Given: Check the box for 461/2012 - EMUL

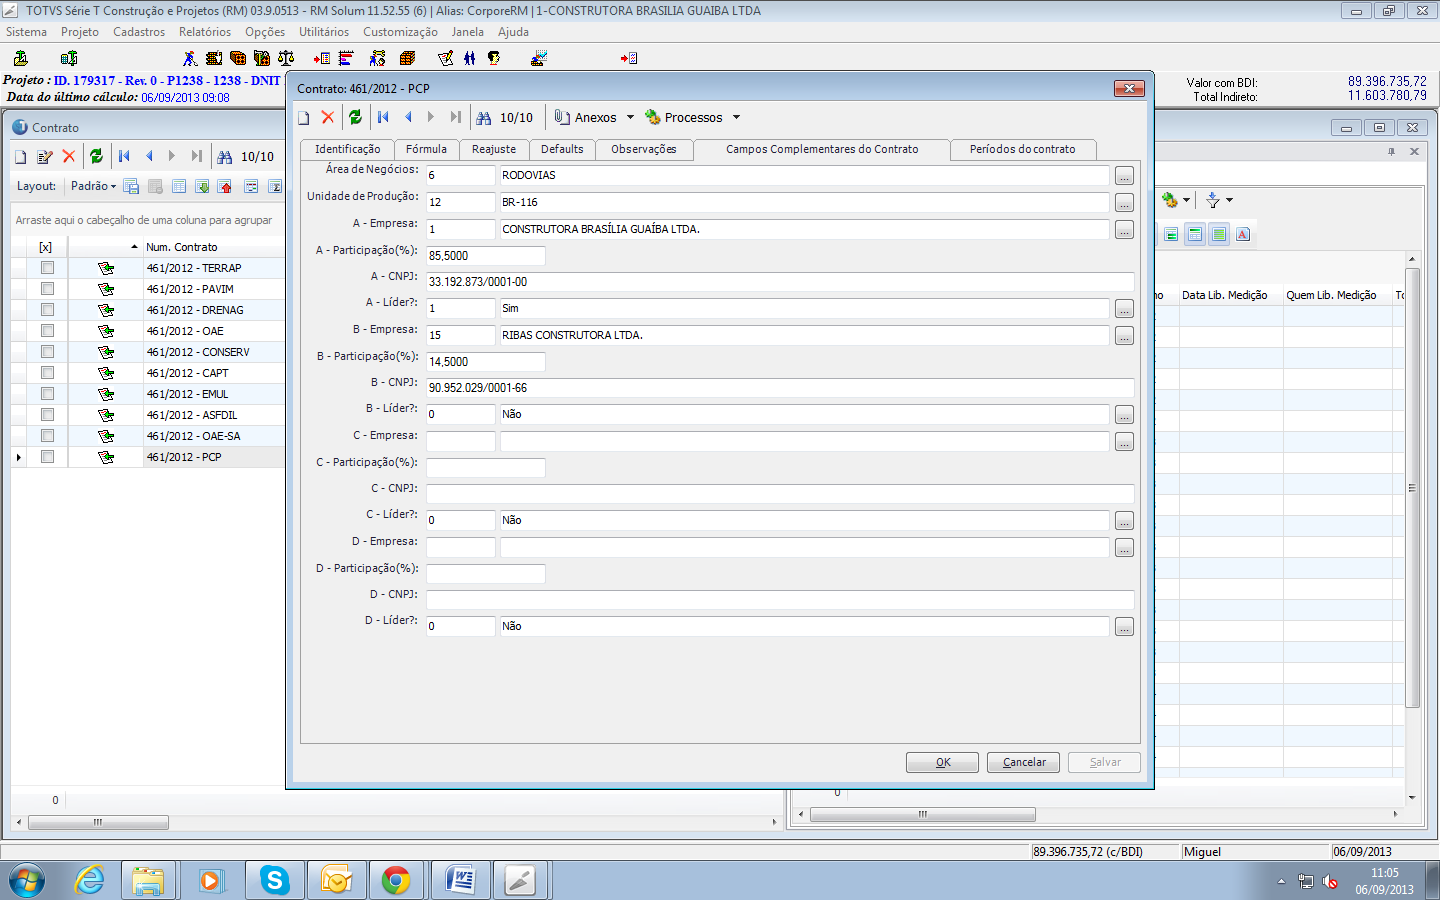Looking at the screenshot, I should [x=47, y=394].
